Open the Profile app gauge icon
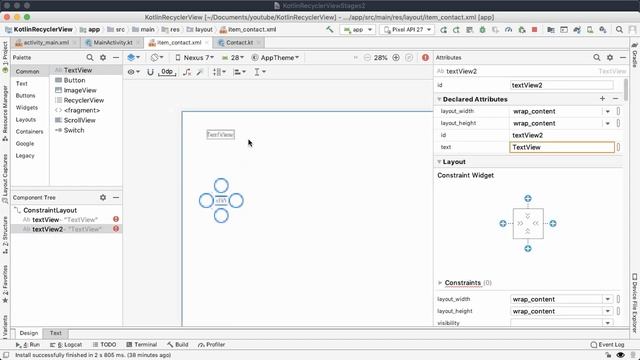Screen dimensions: 640x360 [508, 29]
